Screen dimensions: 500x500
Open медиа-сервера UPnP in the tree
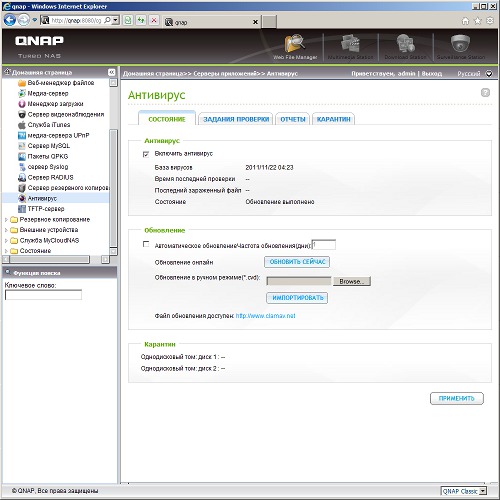(x=58, y=135)
